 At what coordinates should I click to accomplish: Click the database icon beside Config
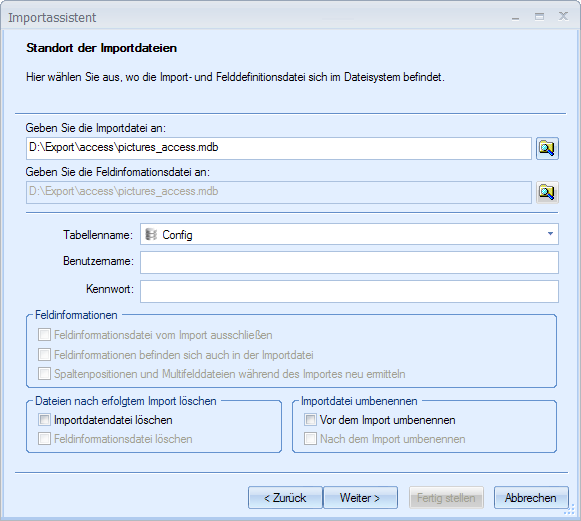click(151, 234)
